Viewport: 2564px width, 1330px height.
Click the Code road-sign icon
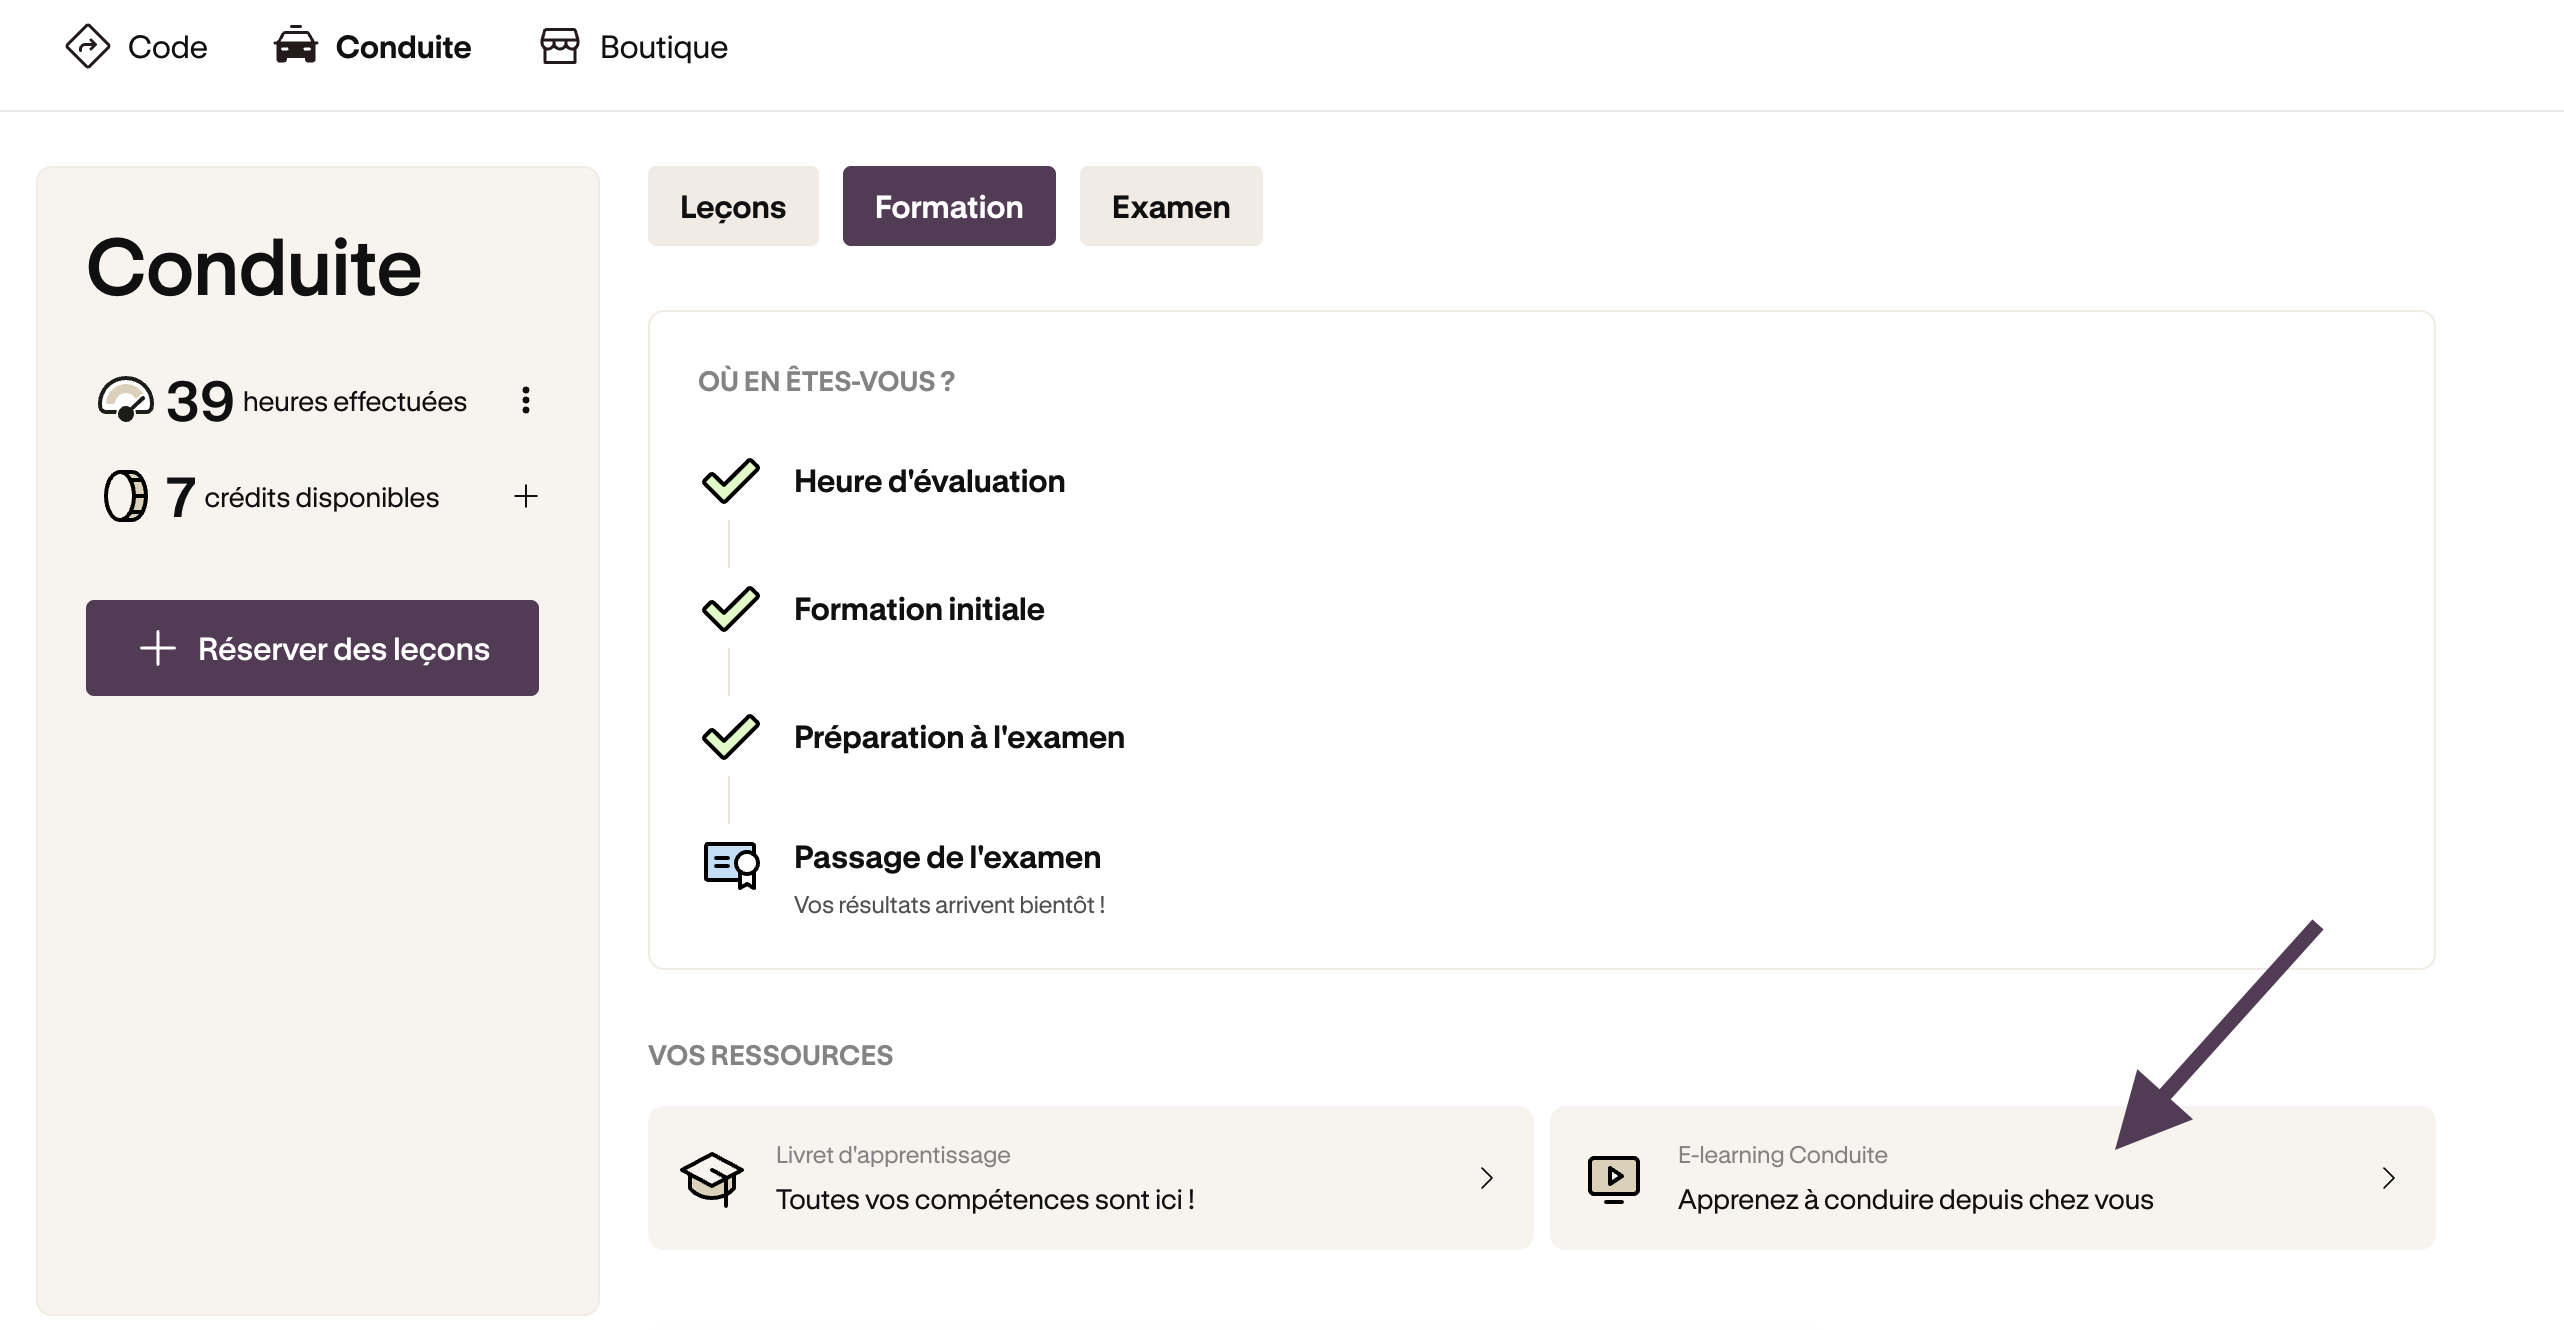coord(88,46)
